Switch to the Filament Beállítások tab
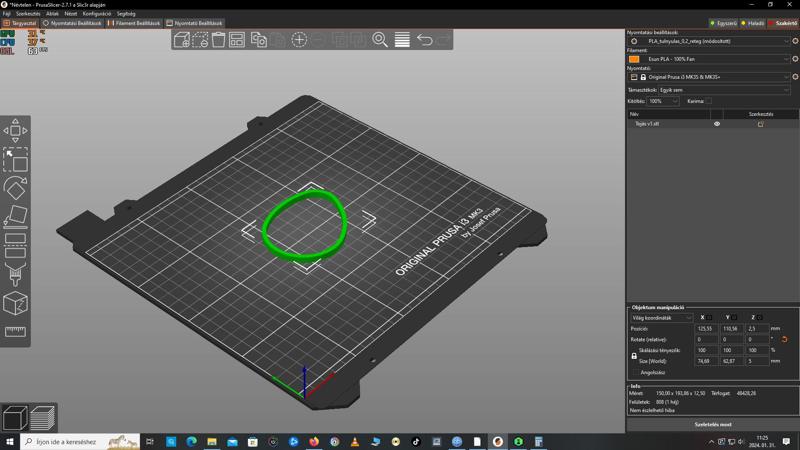800x450 pixels. click(x=134, y=23)
